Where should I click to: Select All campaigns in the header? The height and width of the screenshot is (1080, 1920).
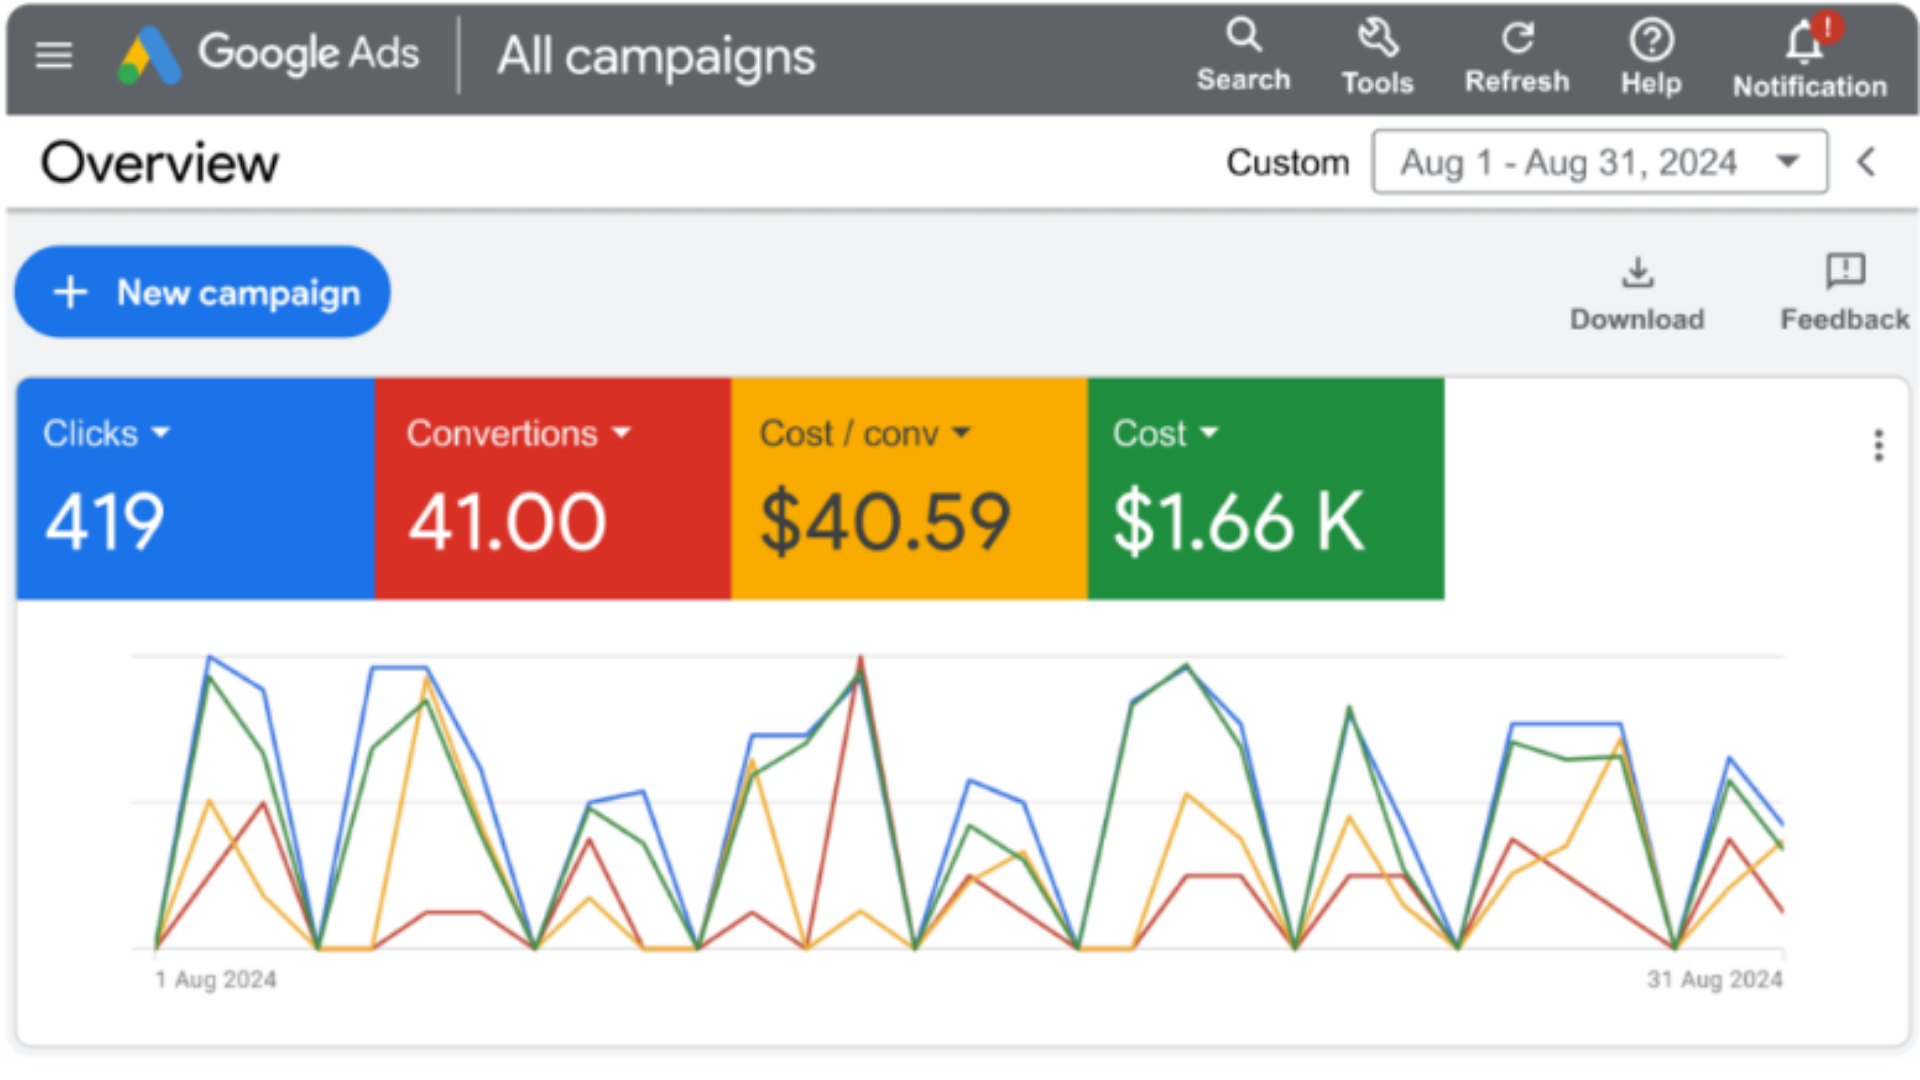[x=654, y=57]
